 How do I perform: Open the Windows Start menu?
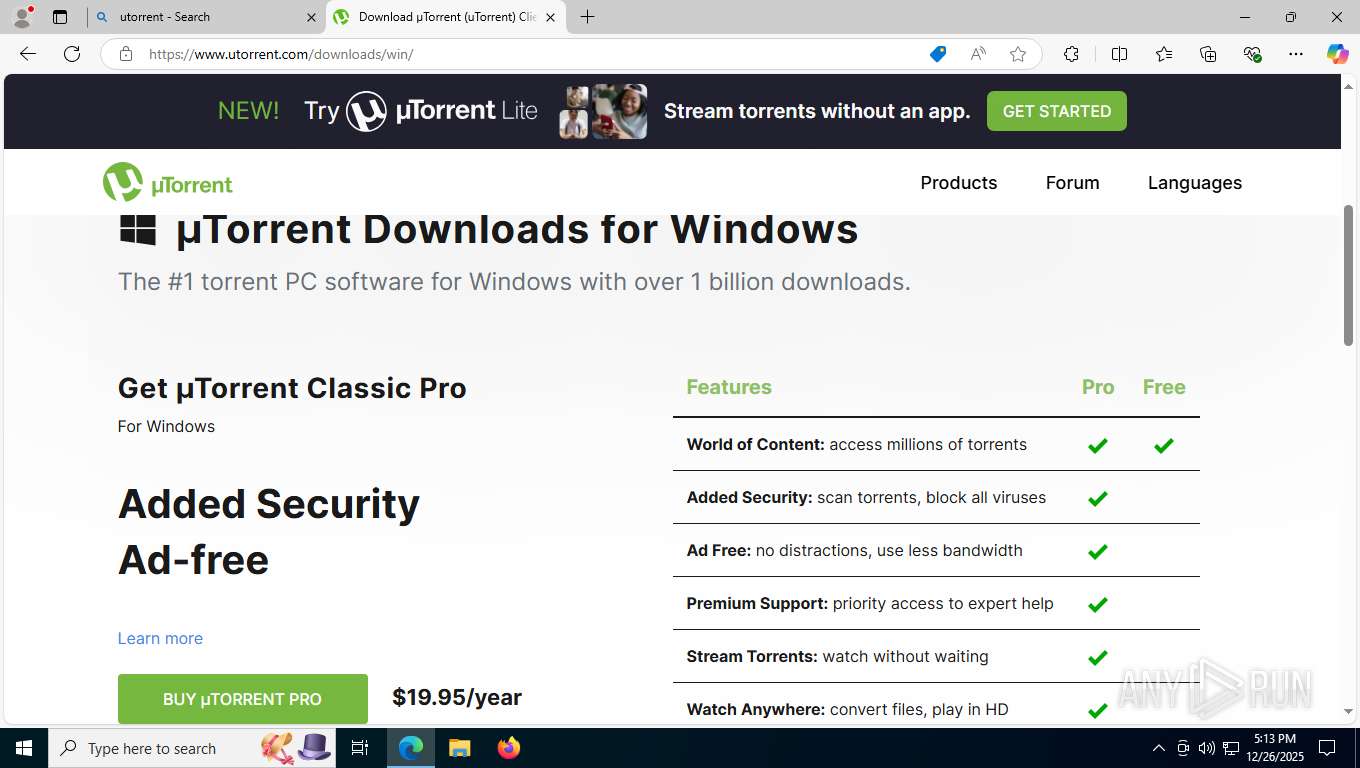[23, 748]
